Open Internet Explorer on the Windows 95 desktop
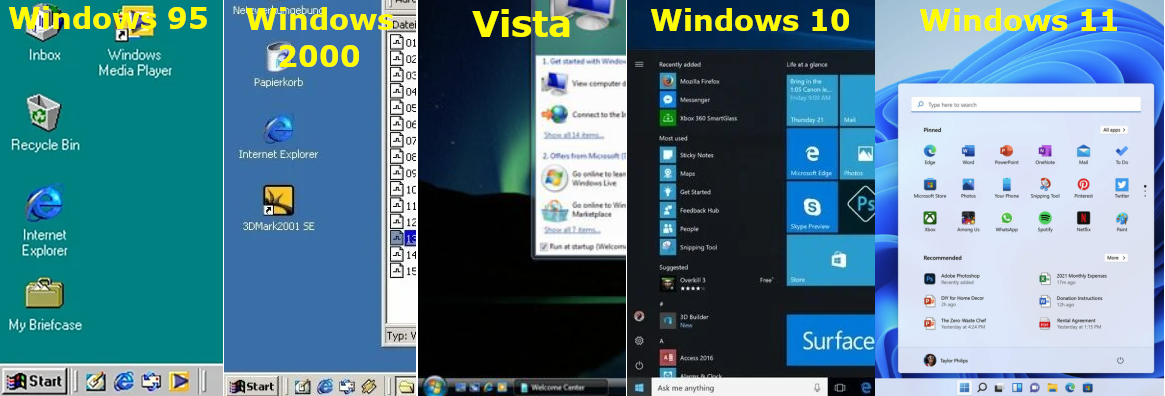Screen dimensions: 1165x396 45,221
